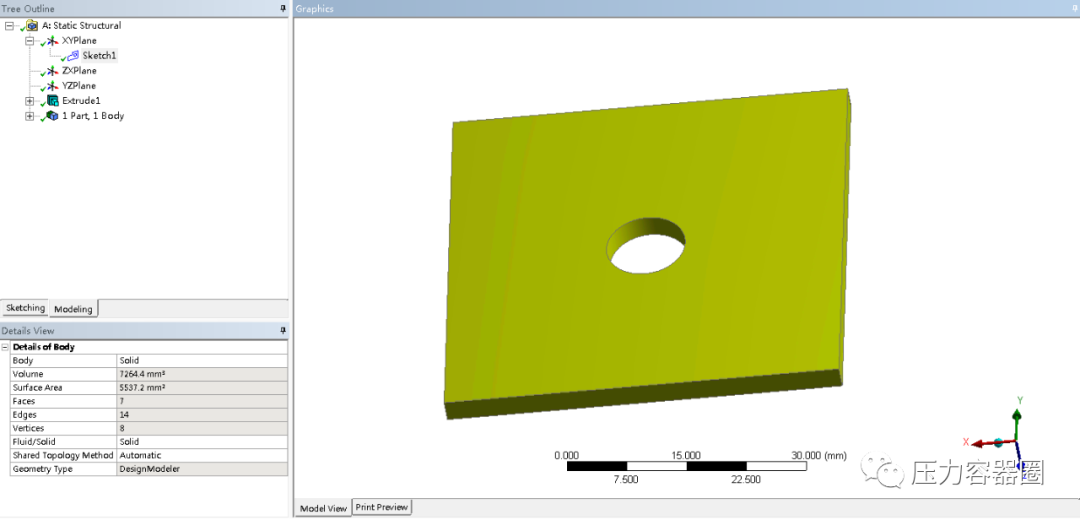Switch to the Print Preview tab
Image resolution: width=1080 pixels, height=520 pixels.
pyautogui.click(x=382, y=507)
